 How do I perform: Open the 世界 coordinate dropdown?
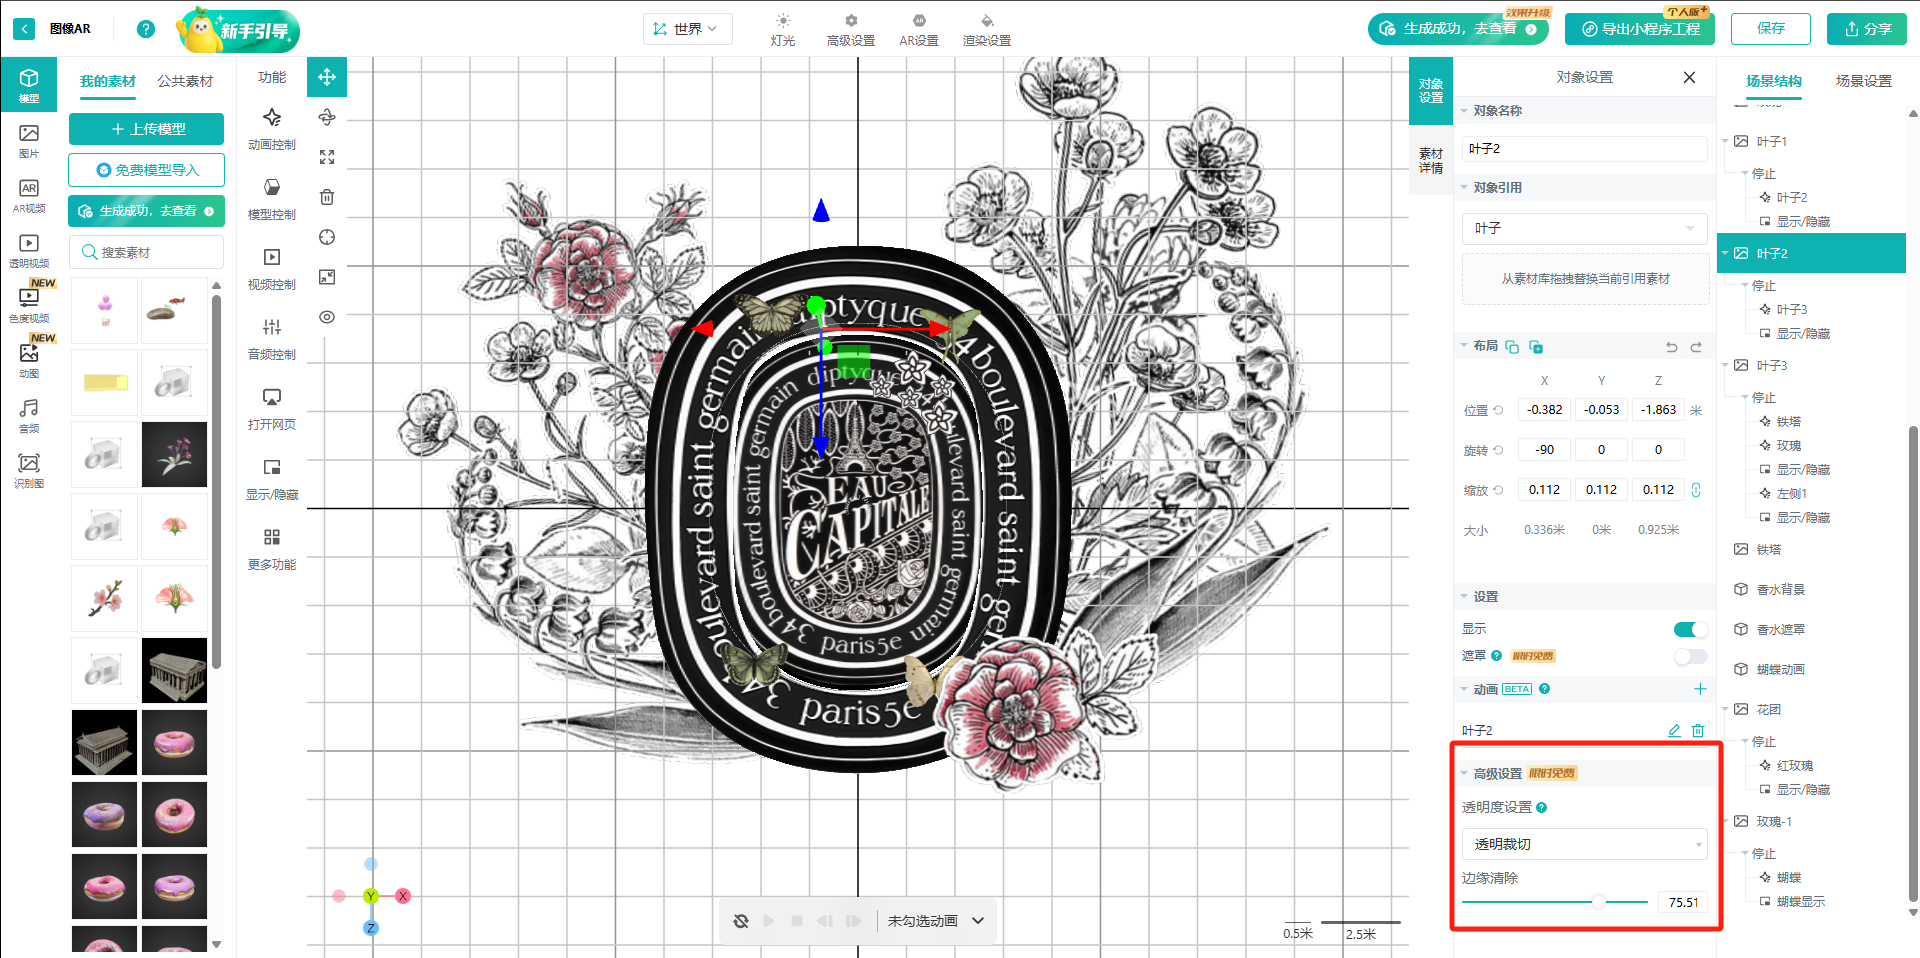[687, 29]
